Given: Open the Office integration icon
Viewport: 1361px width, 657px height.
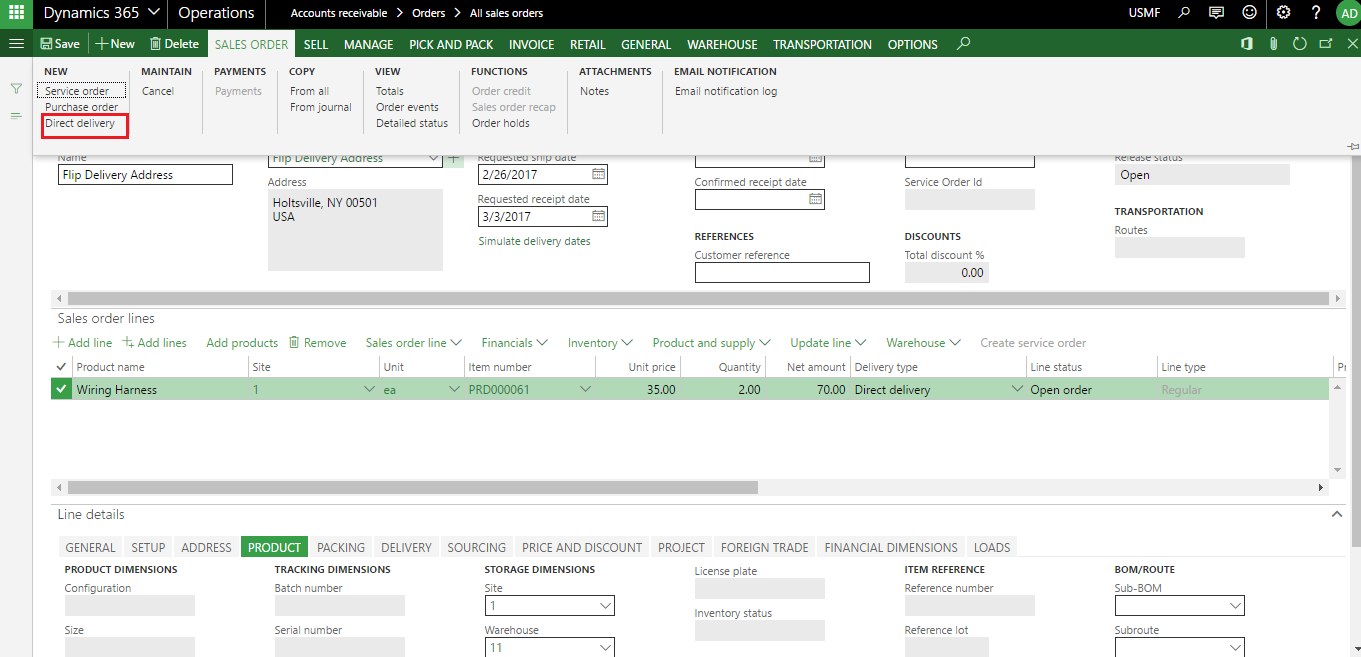Looking at the screenshot, I should point(1246,44).
